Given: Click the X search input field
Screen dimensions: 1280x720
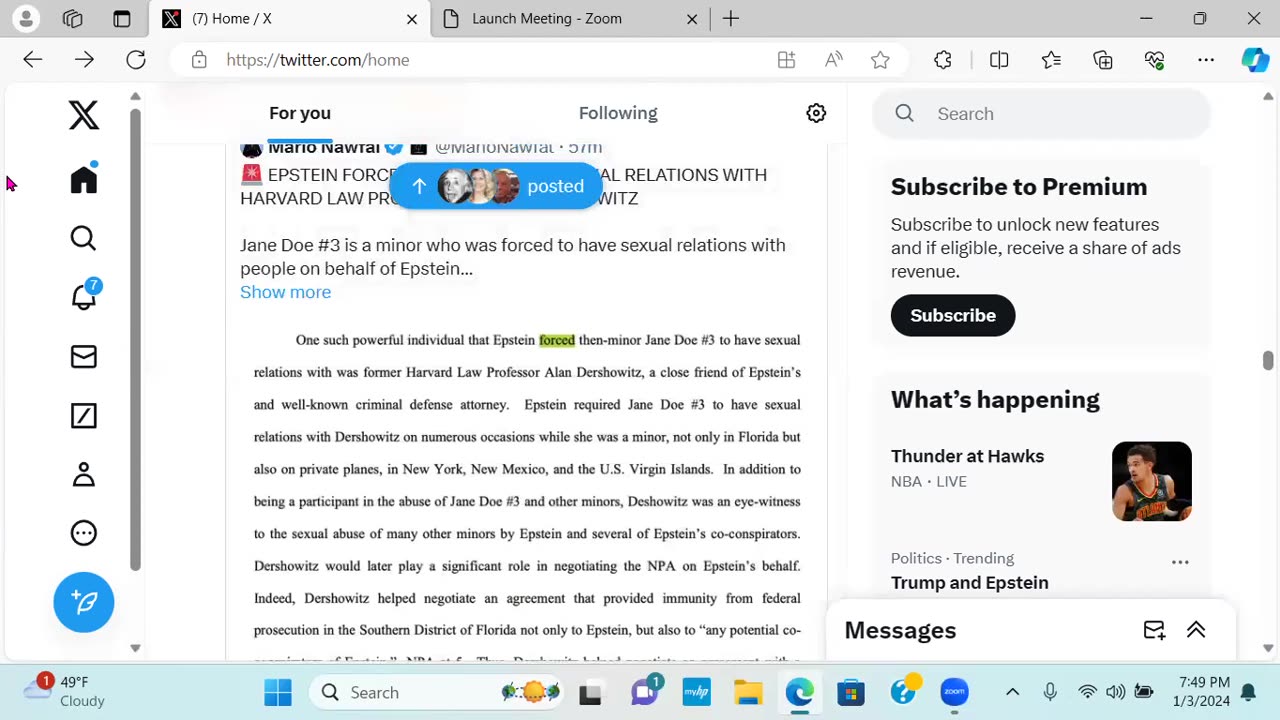Looking at the screenshot, I should (1041, 114).
